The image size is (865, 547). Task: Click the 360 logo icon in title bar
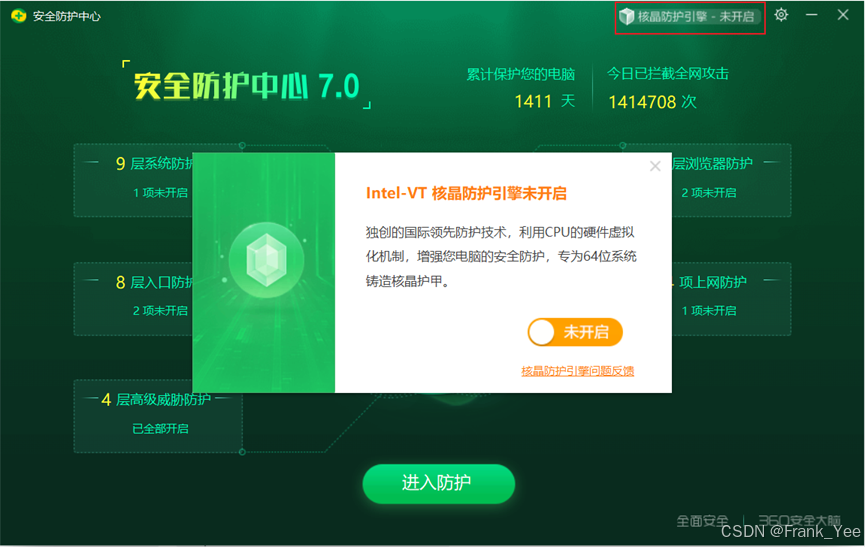pyautogui.click(x=18, y=16)
